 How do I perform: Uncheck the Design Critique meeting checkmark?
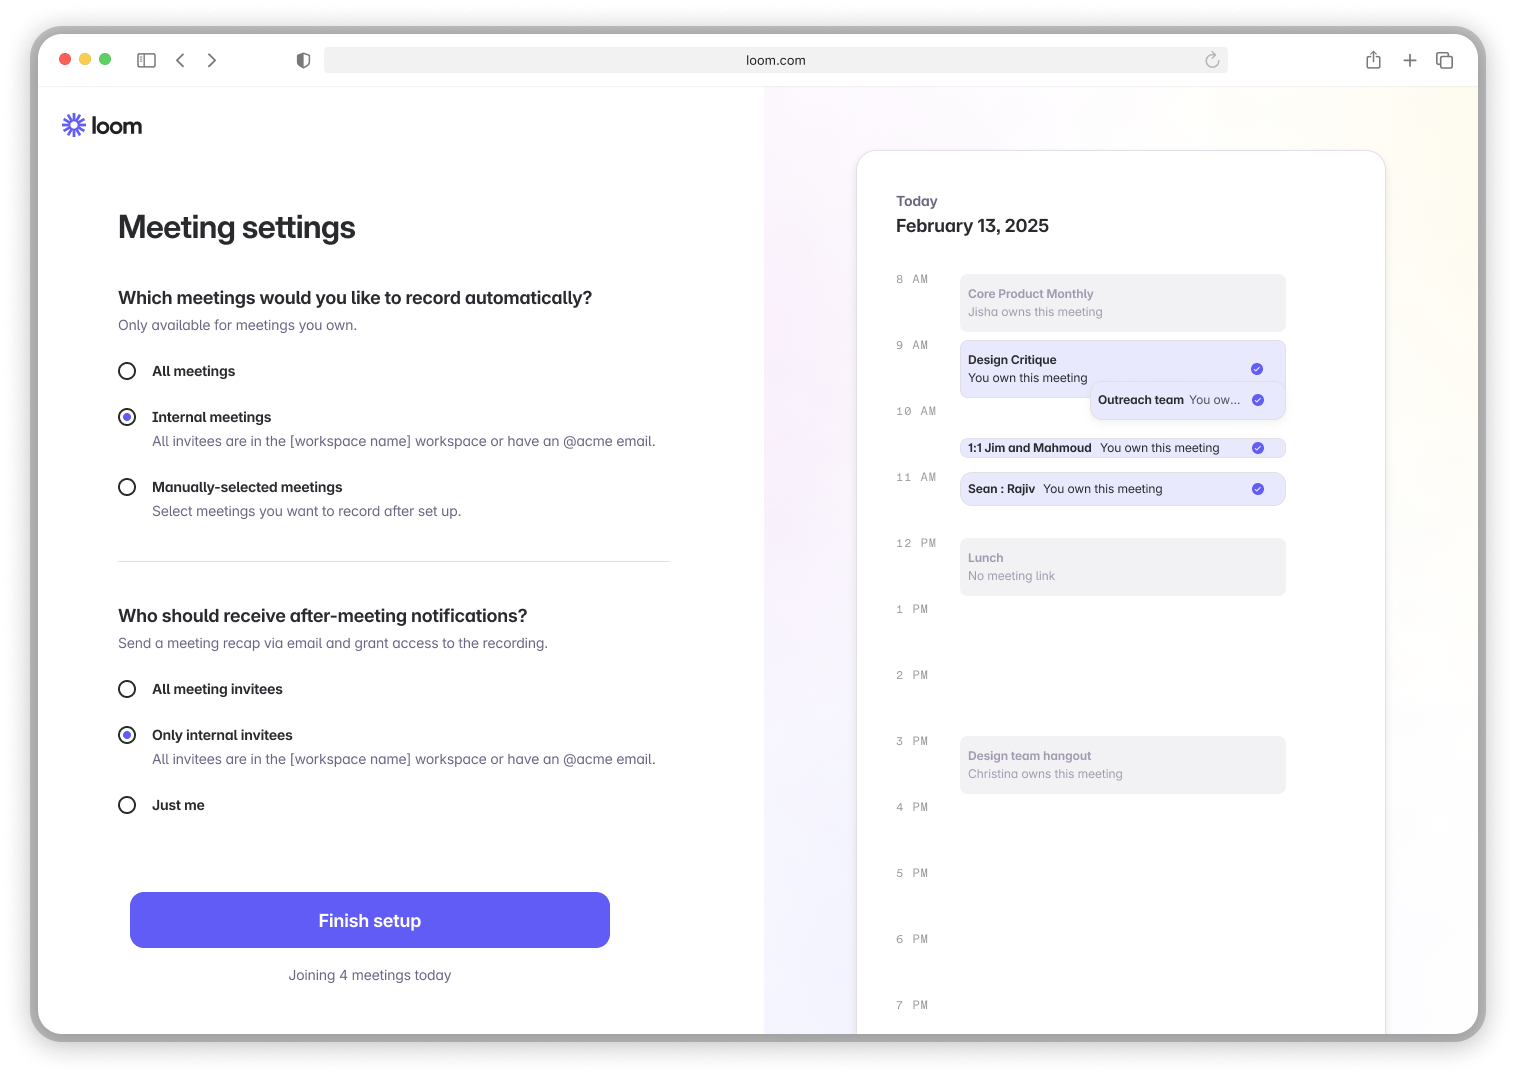pyautogui.click(x=1257, y=369)
